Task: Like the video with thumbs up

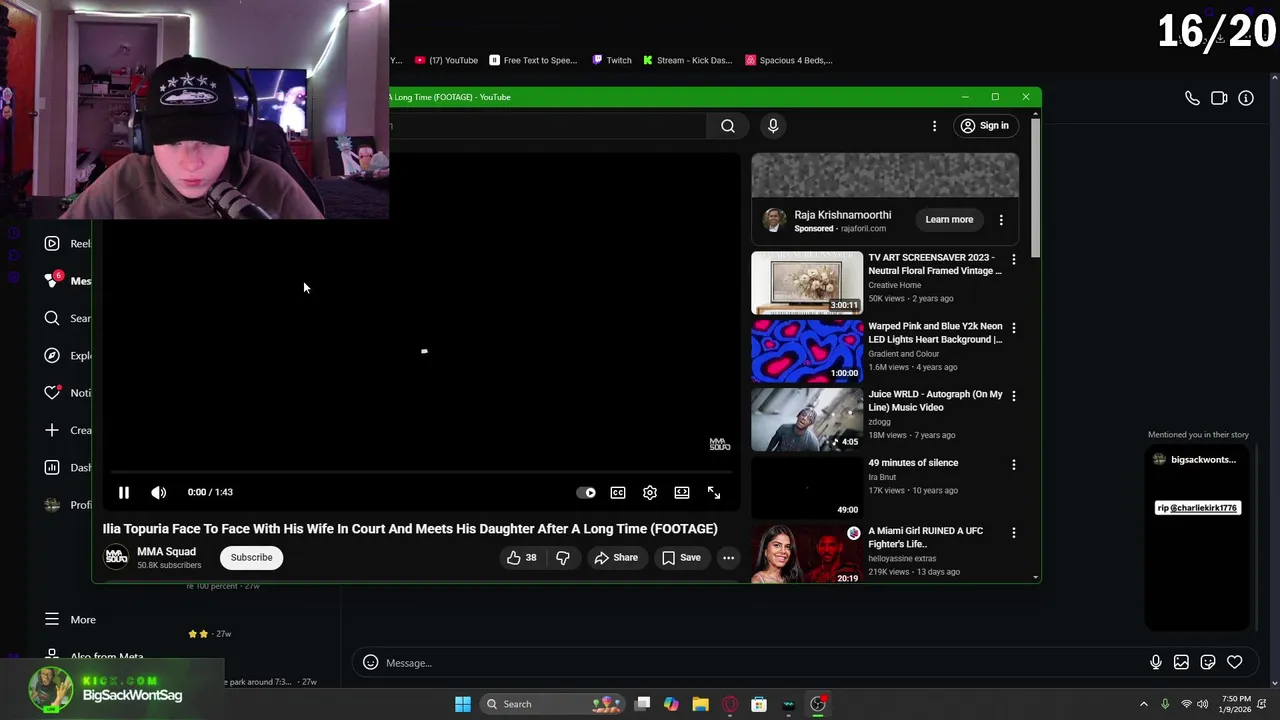Action: [x=522, y=557]
